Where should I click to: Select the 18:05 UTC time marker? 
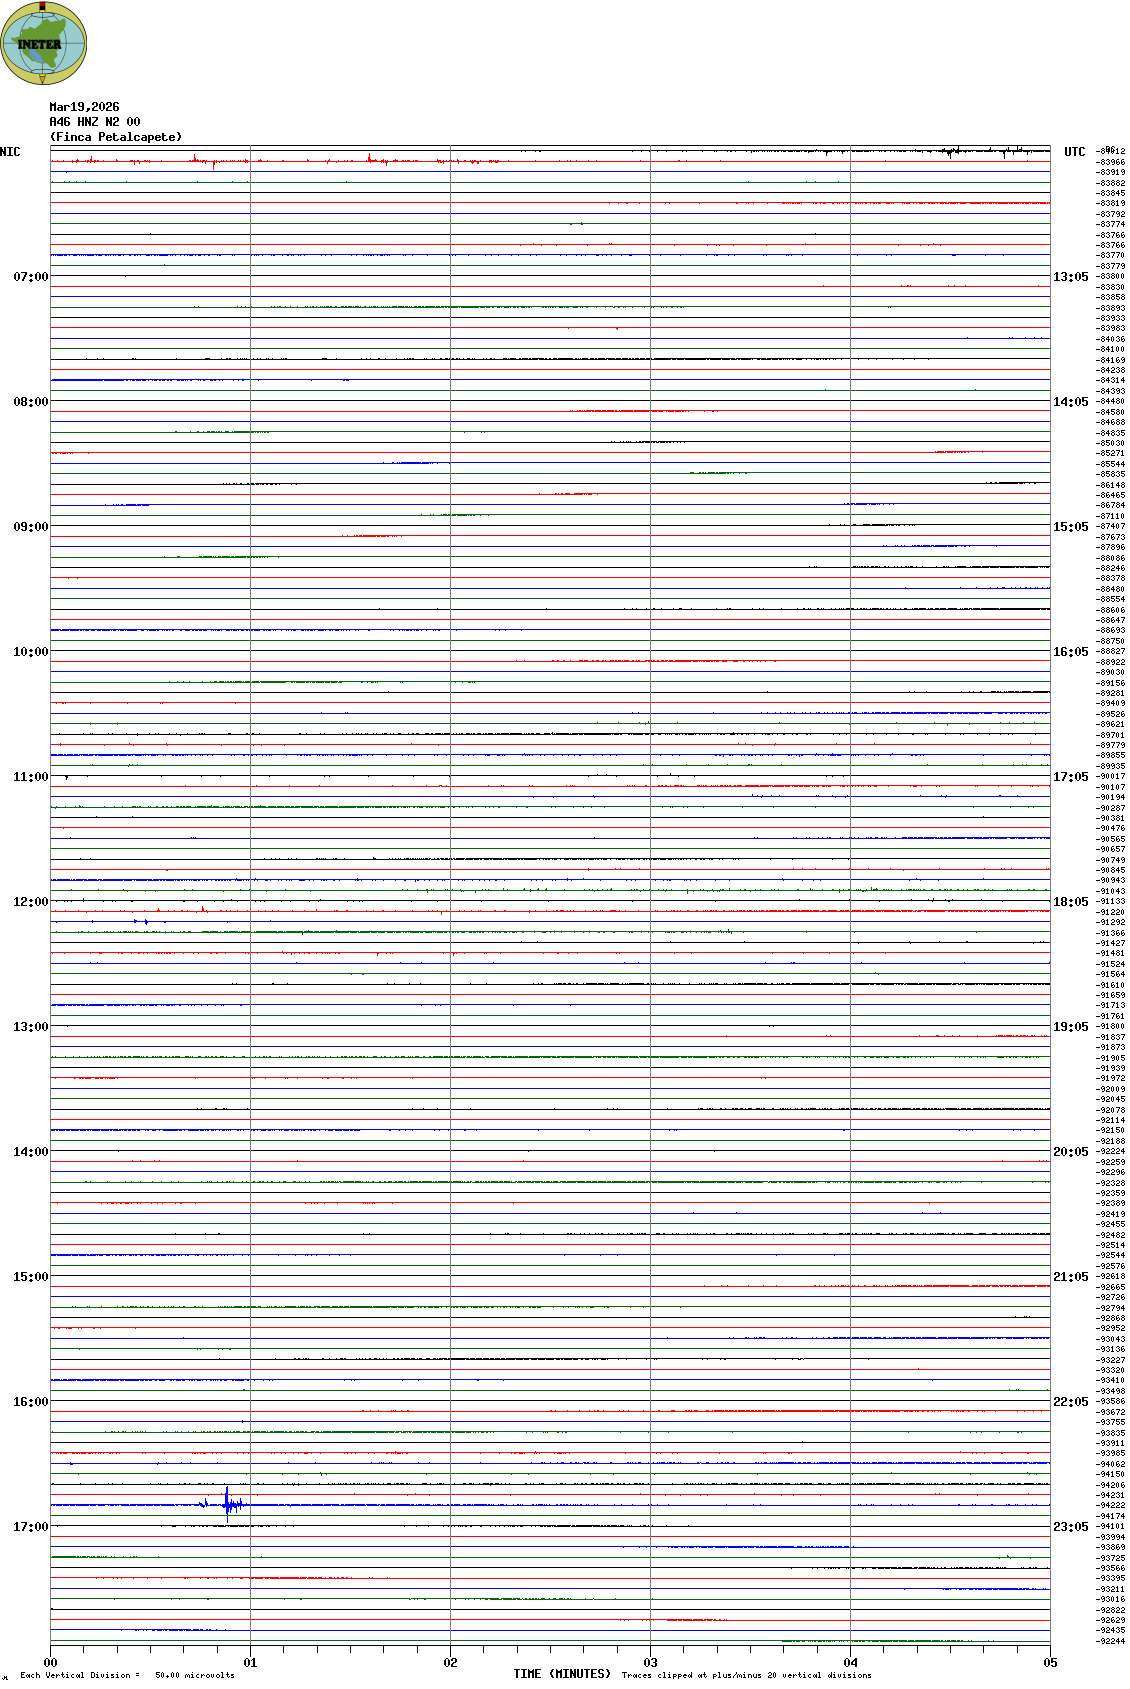pos(1070,902)
